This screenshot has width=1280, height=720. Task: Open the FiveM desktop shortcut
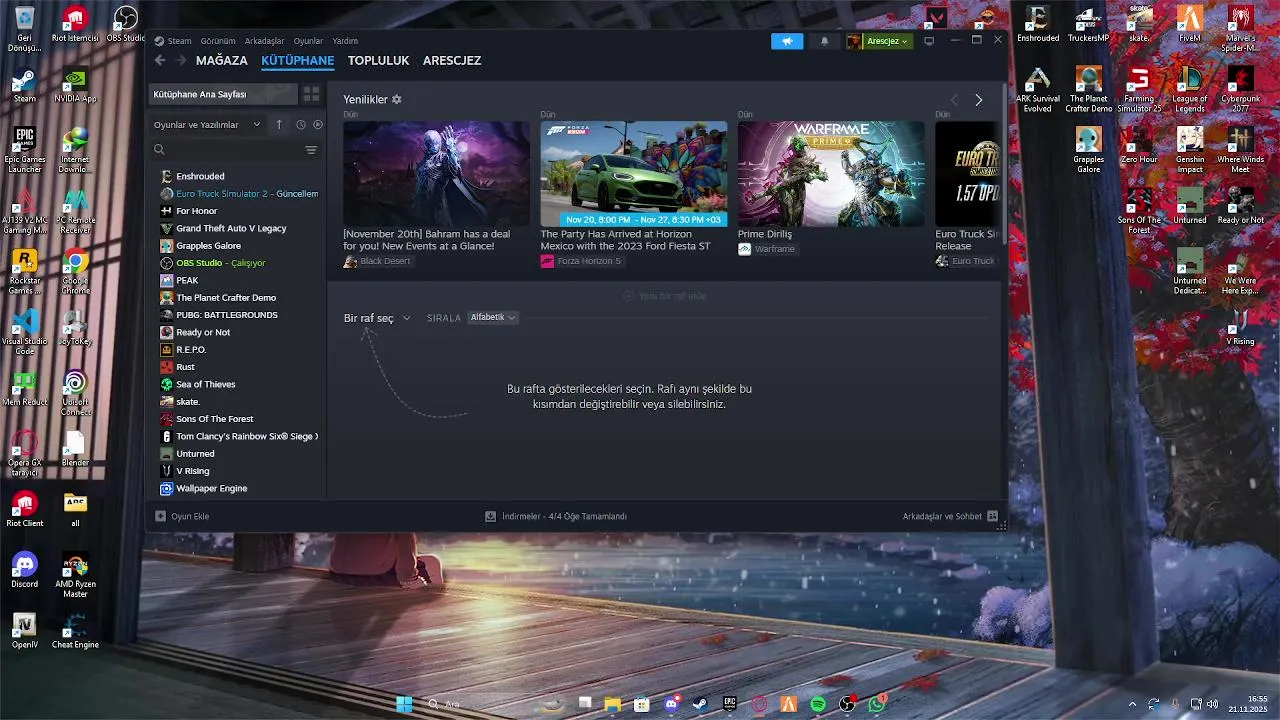coord(1190,24)
